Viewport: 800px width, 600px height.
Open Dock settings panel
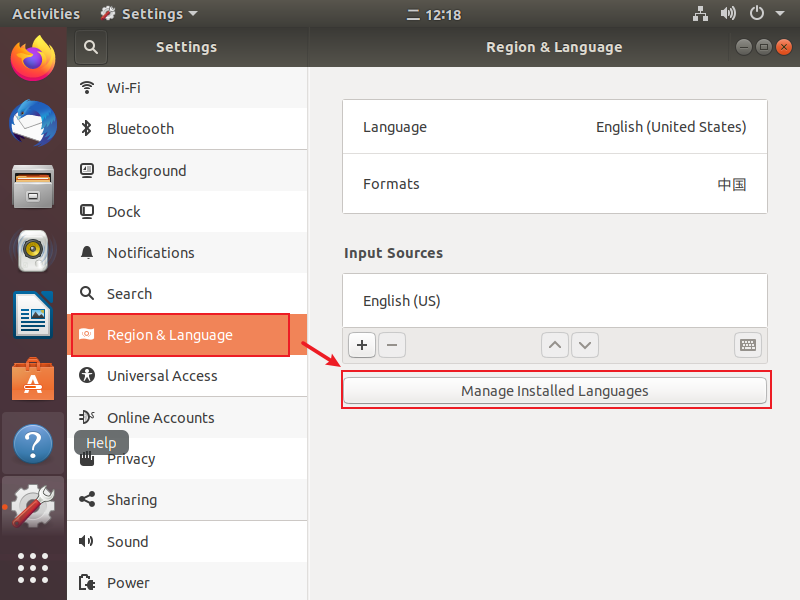point(187,211)
